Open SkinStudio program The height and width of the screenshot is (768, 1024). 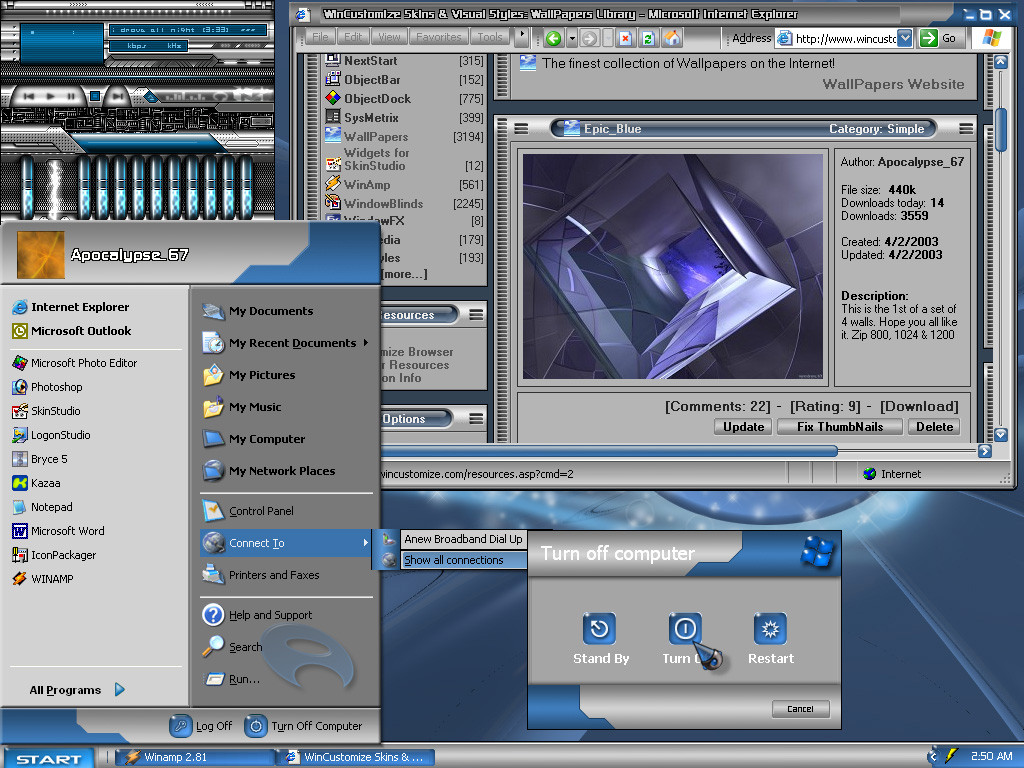[x=46, y=411]
